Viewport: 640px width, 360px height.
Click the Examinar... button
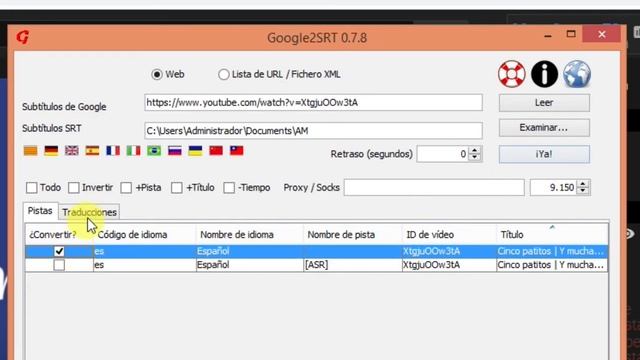(x=544, y=128)
